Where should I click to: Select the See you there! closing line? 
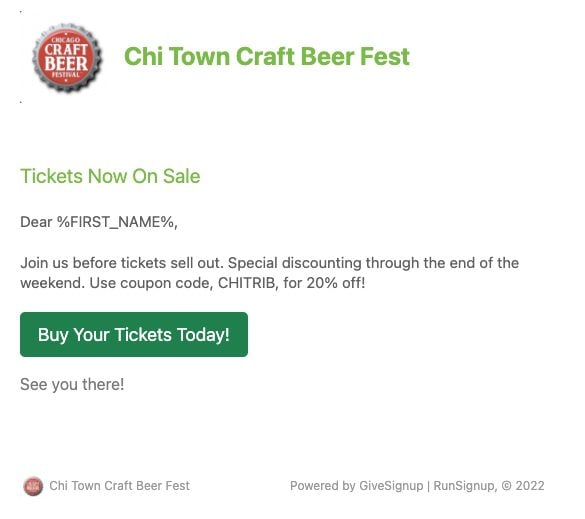tap(72, 385)
